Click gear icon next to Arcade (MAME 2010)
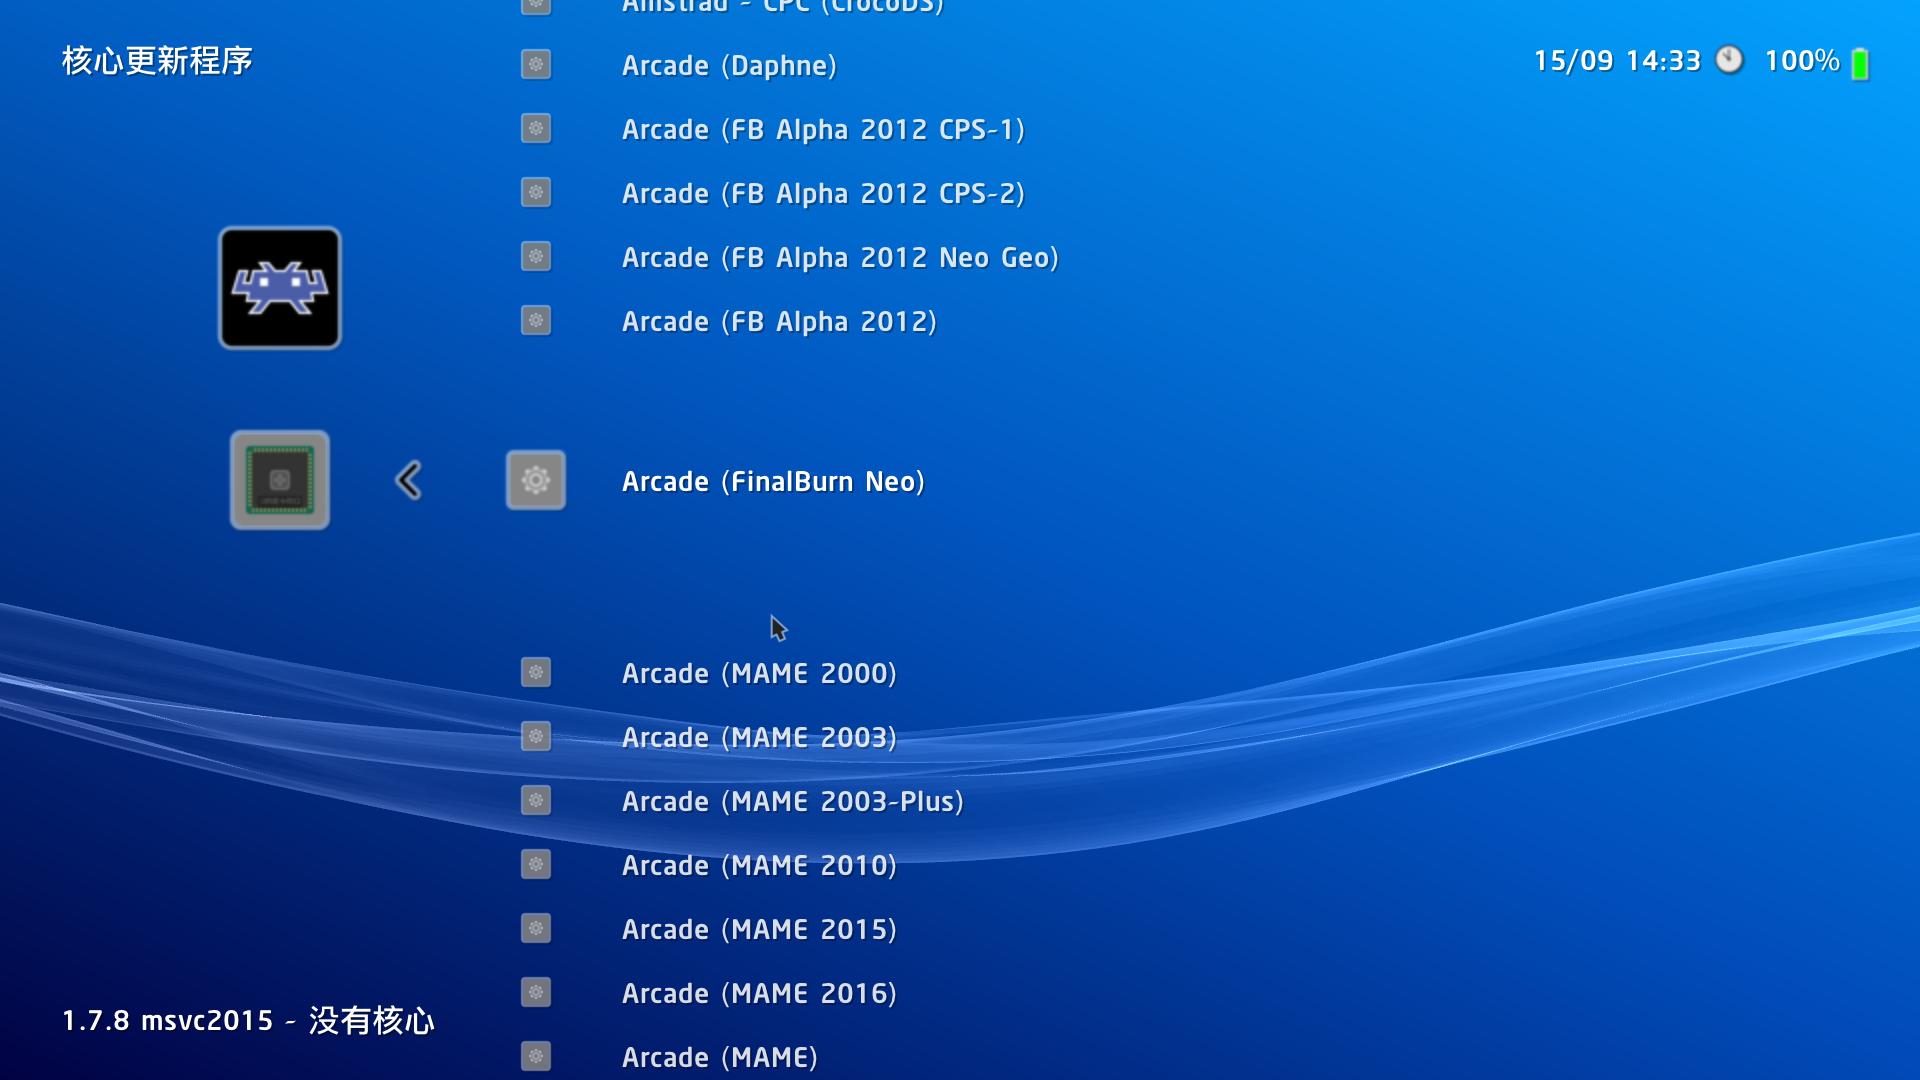Screen dimensions: 1920x1080 coord(536,865)
